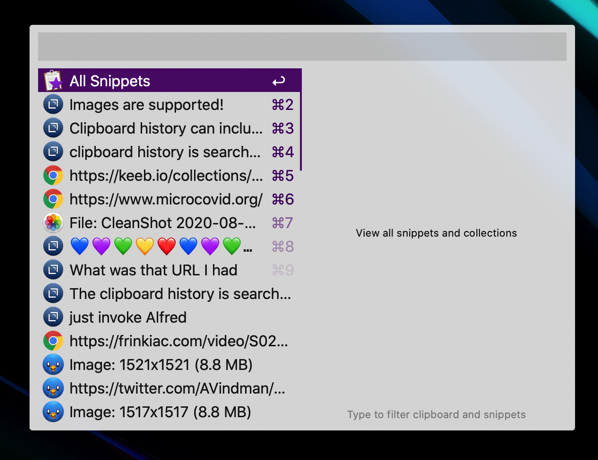Select 'The clipboard history is search...' row
This screenshot has height=460, width=598.
pos(170,294)
